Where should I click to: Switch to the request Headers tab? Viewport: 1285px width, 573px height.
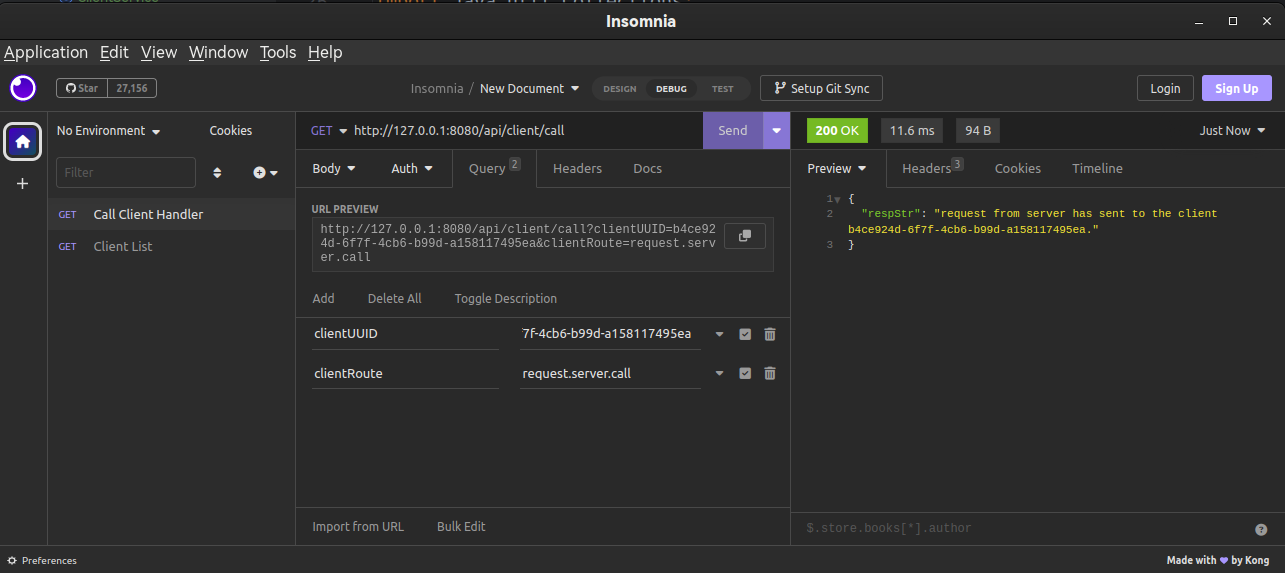point(577,168)
